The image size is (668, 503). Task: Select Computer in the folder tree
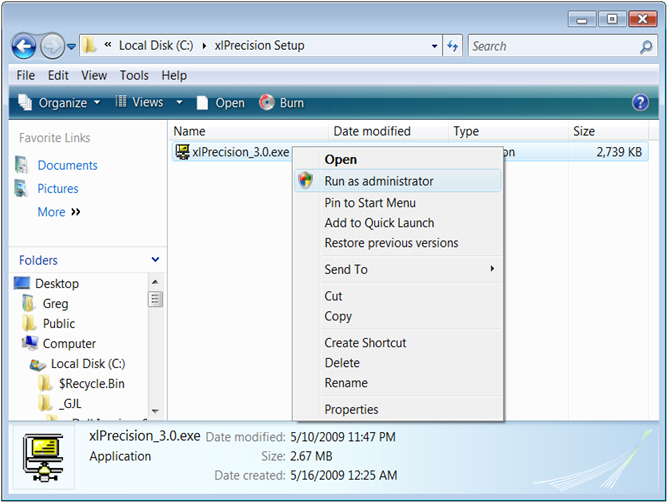pos(69,343)
